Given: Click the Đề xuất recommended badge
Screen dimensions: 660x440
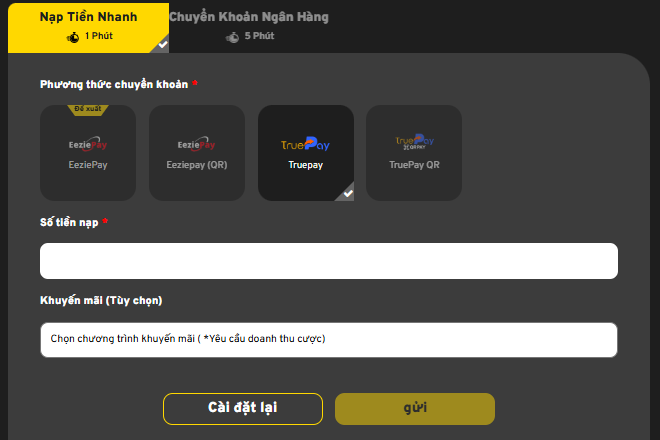Looking at the screenshot, I should point(88,109).
